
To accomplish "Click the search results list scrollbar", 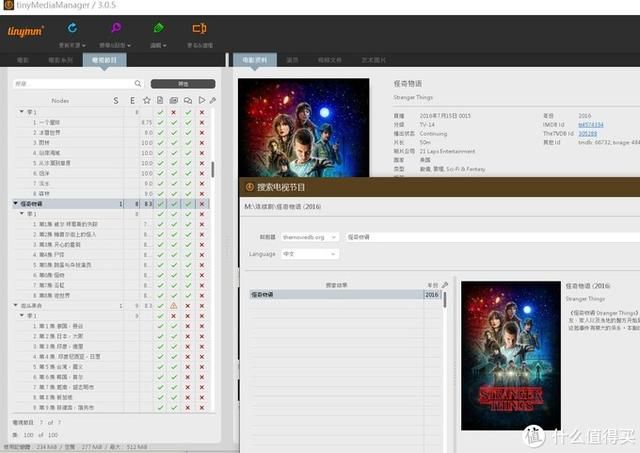I will coord(444,300).
